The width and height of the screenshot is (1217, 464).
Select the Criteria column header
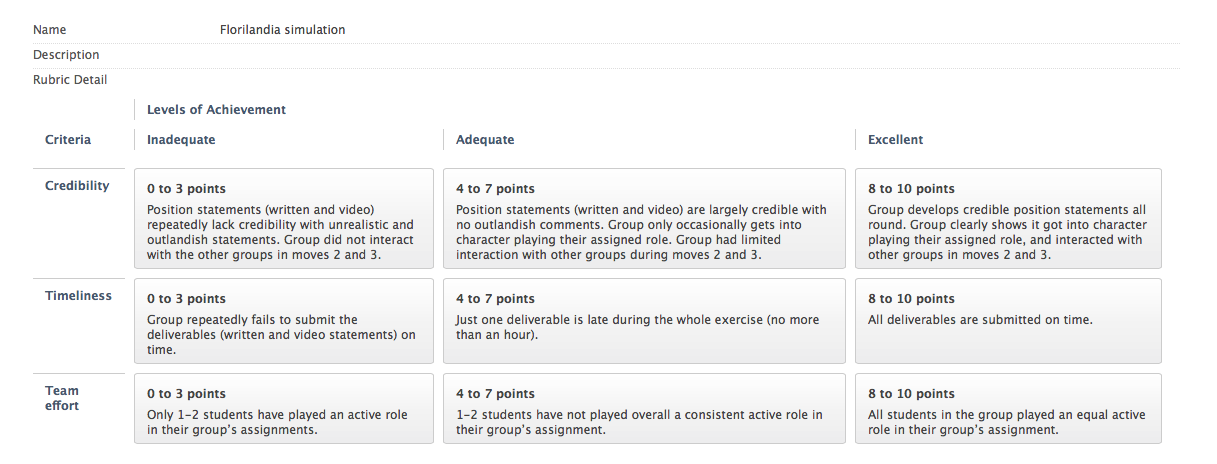click(x=68, y=140)
